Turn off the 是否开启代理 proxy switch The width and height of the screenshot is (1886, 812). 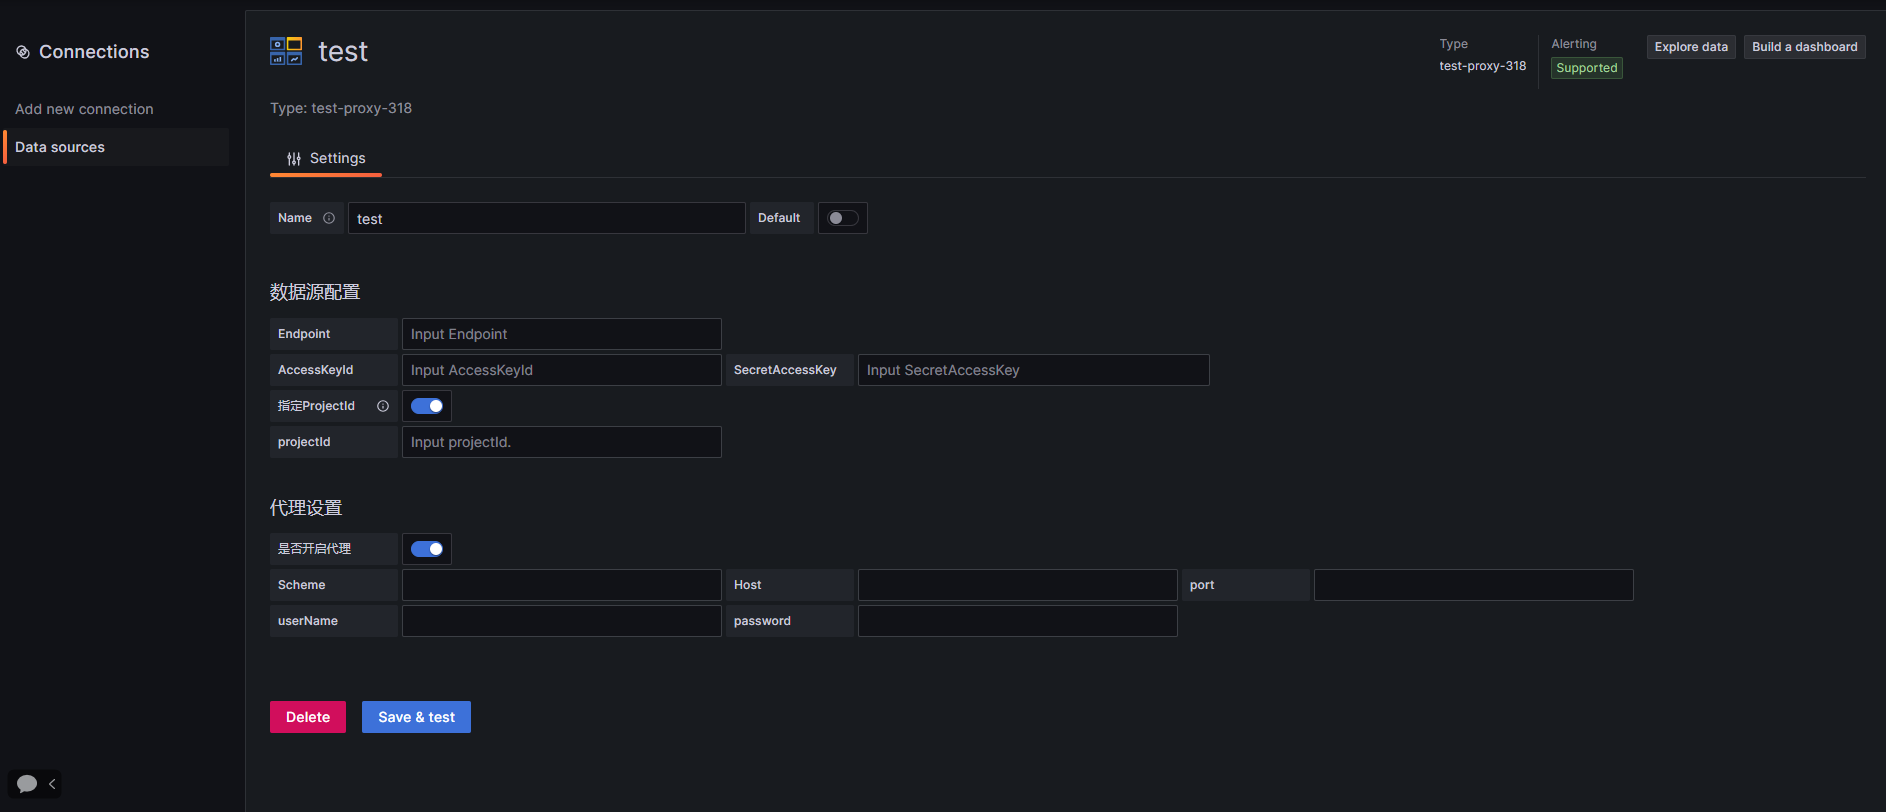[427, 549]
